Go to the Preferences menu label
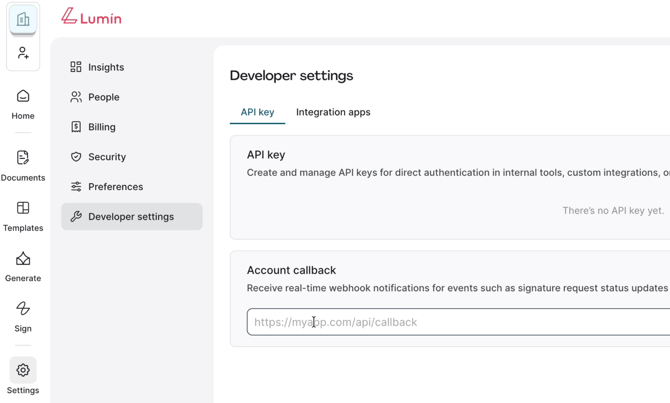The width and height of the screenshot is (670, 403). (116, 187)
